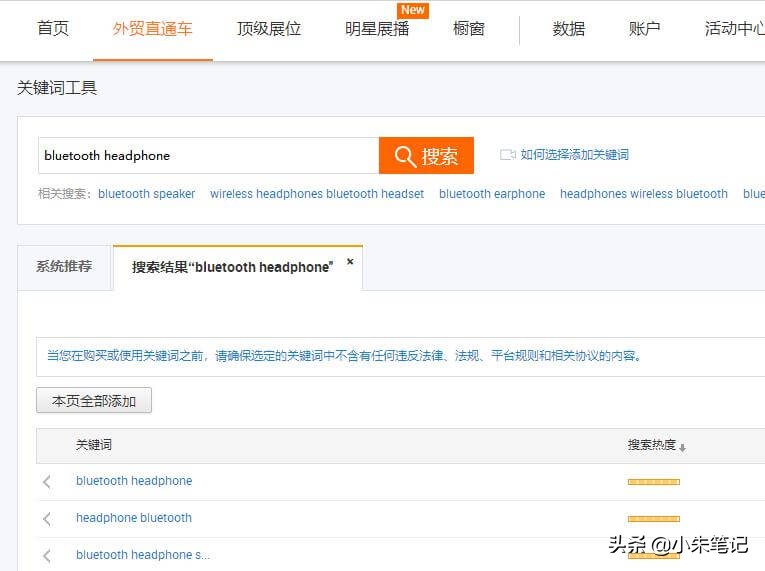Click the 关键词工具 page heading
Screen dimensions: 765x571
57,88
